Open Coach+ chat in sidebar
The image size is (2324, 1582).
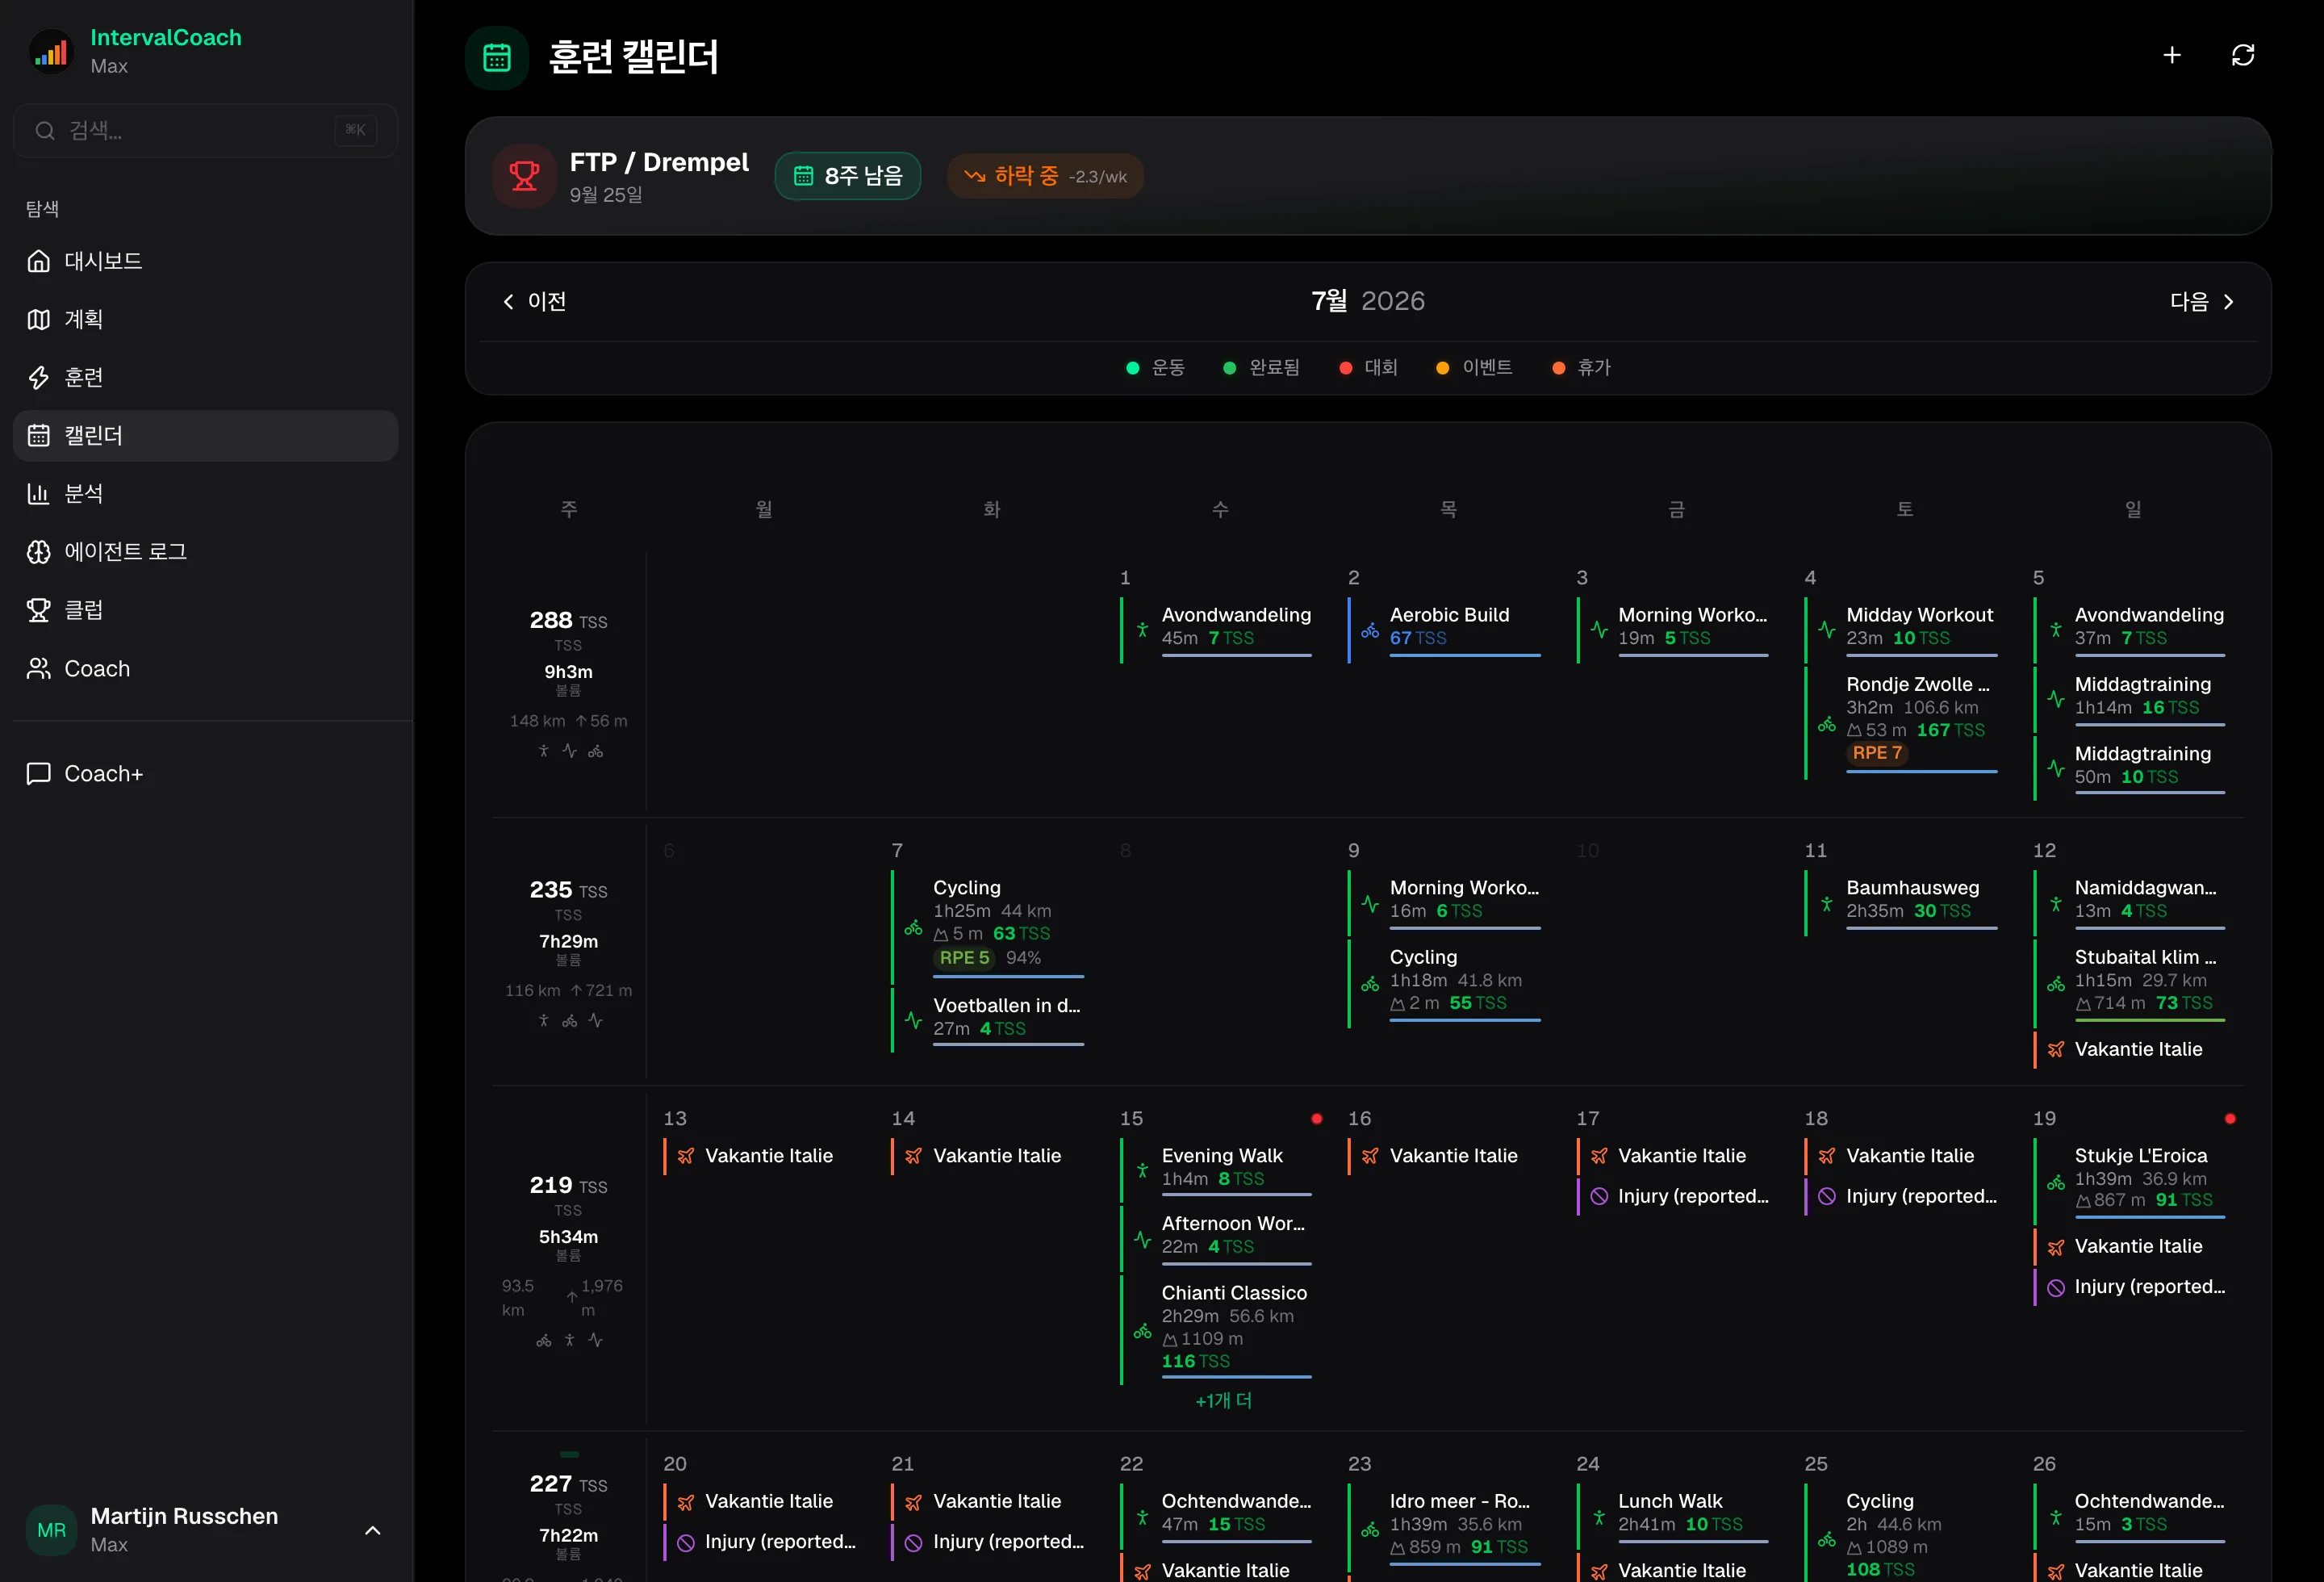point(205,773)
